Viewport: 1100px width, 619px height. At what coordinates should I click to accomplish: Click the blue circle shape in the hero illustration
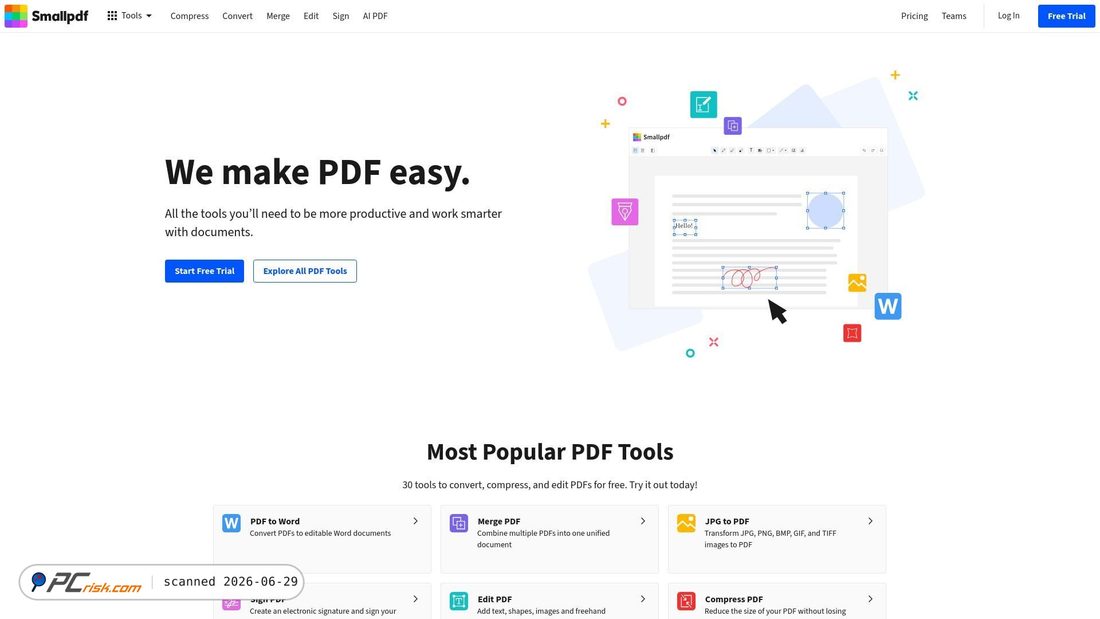coord(825,210)
